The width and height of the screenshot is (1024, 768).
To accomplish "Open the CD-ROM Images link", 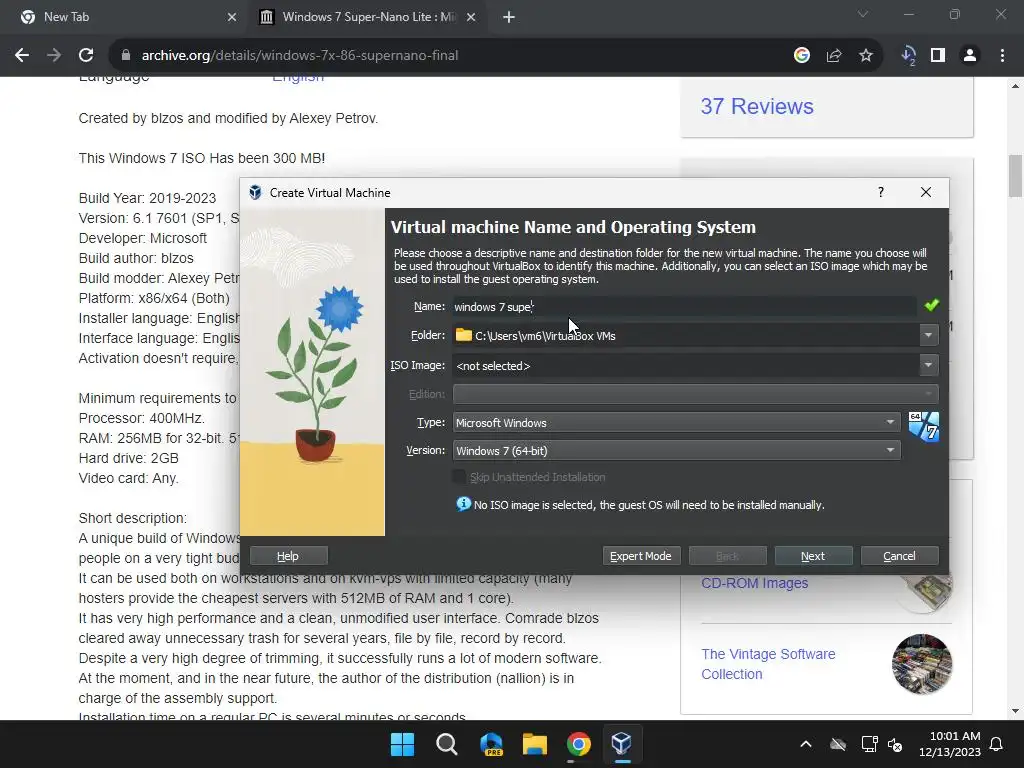I will coord(754,583).
